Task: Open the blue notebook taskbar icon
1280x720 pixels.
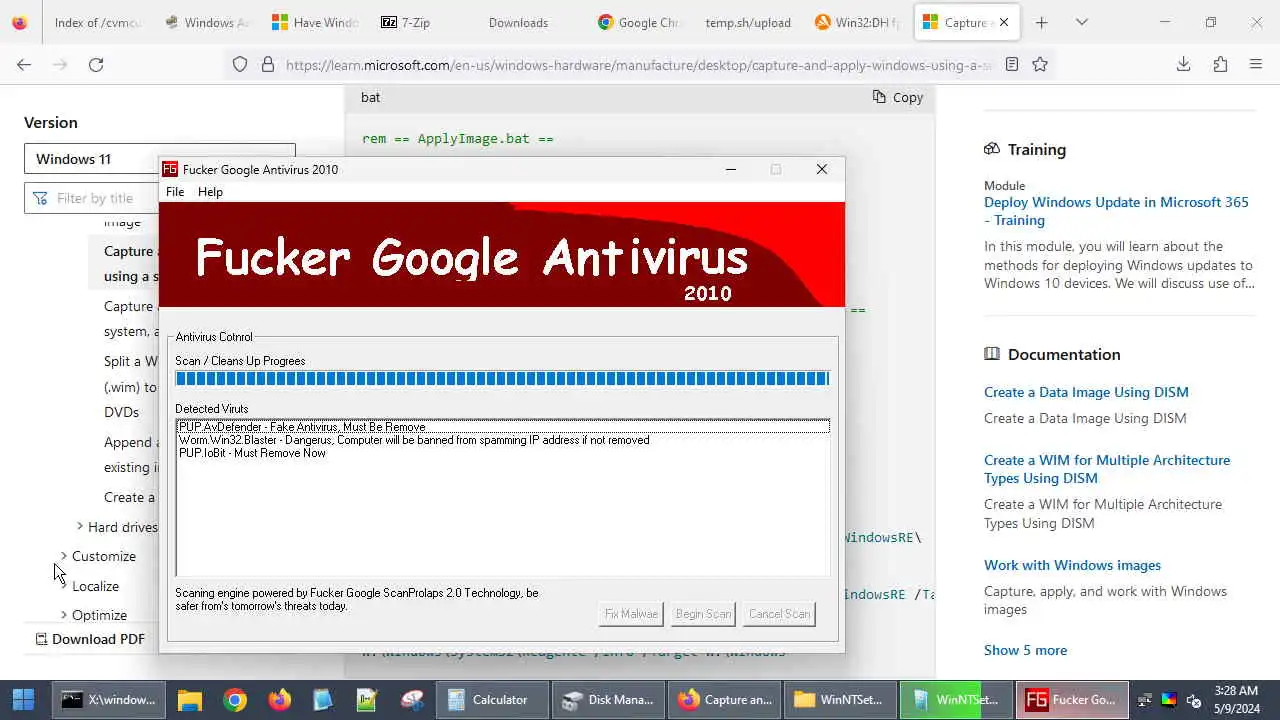Action: [x=323, y=700]
